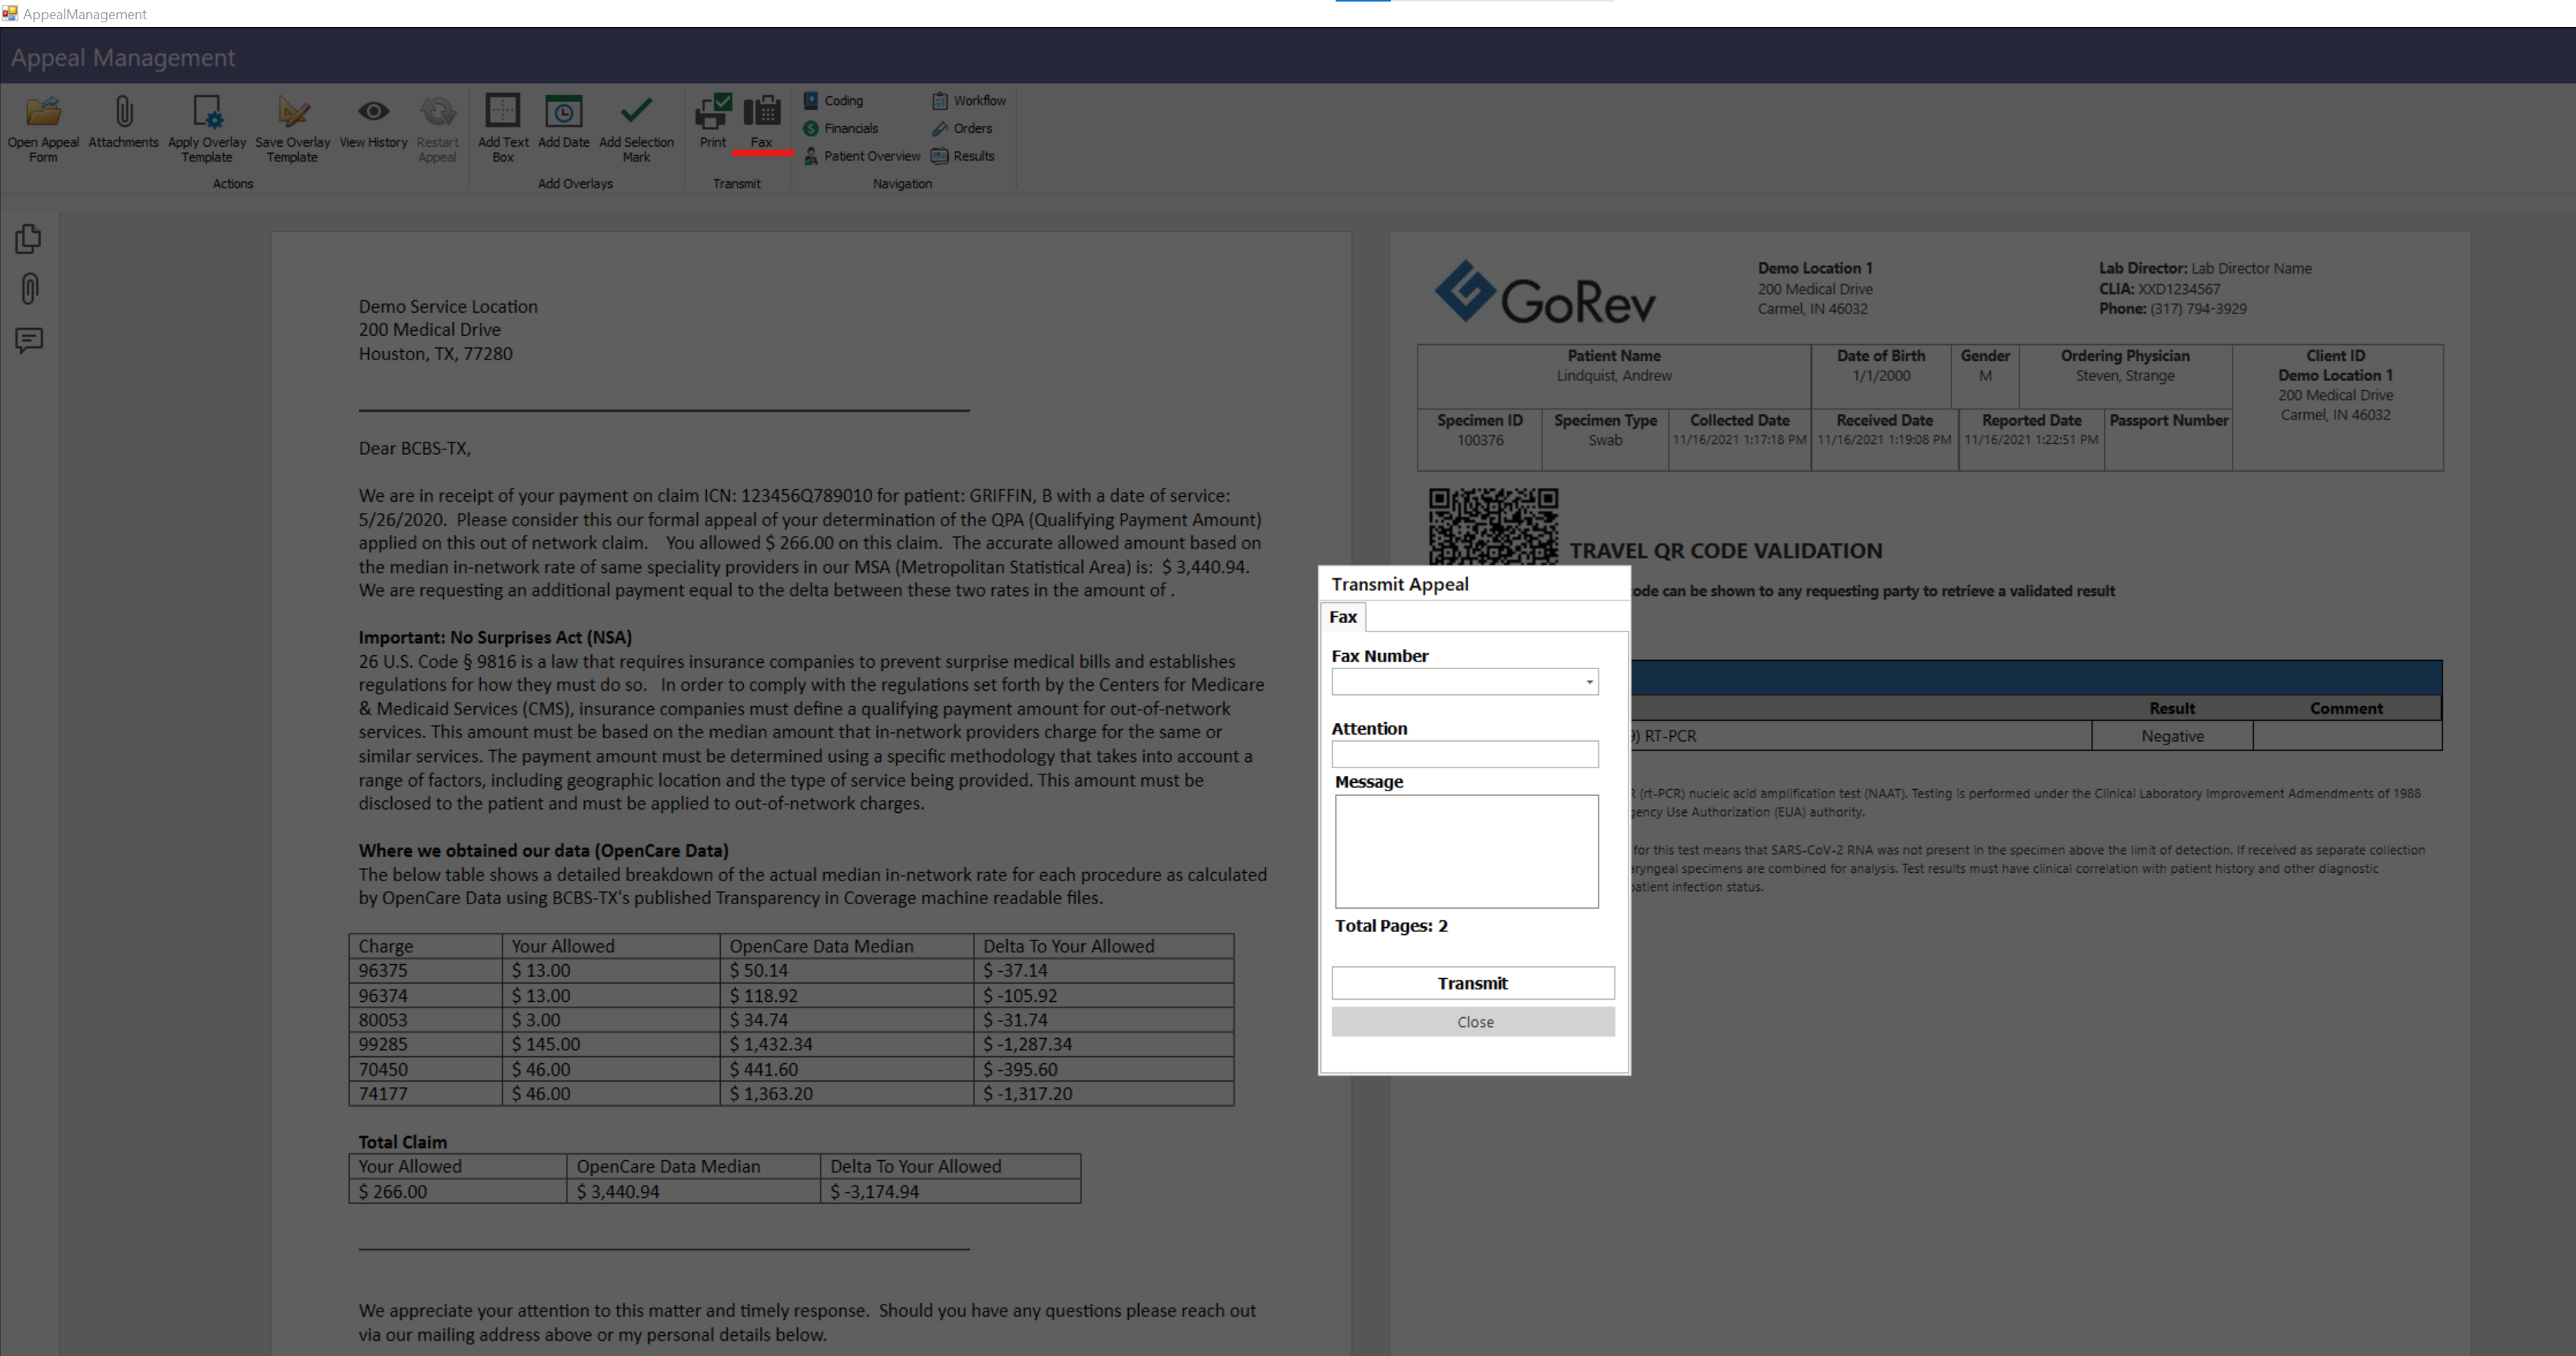This screenshot has width=2576, height=1356.
Task: Print the appeal from Transmit group
Action: (713, 121)
